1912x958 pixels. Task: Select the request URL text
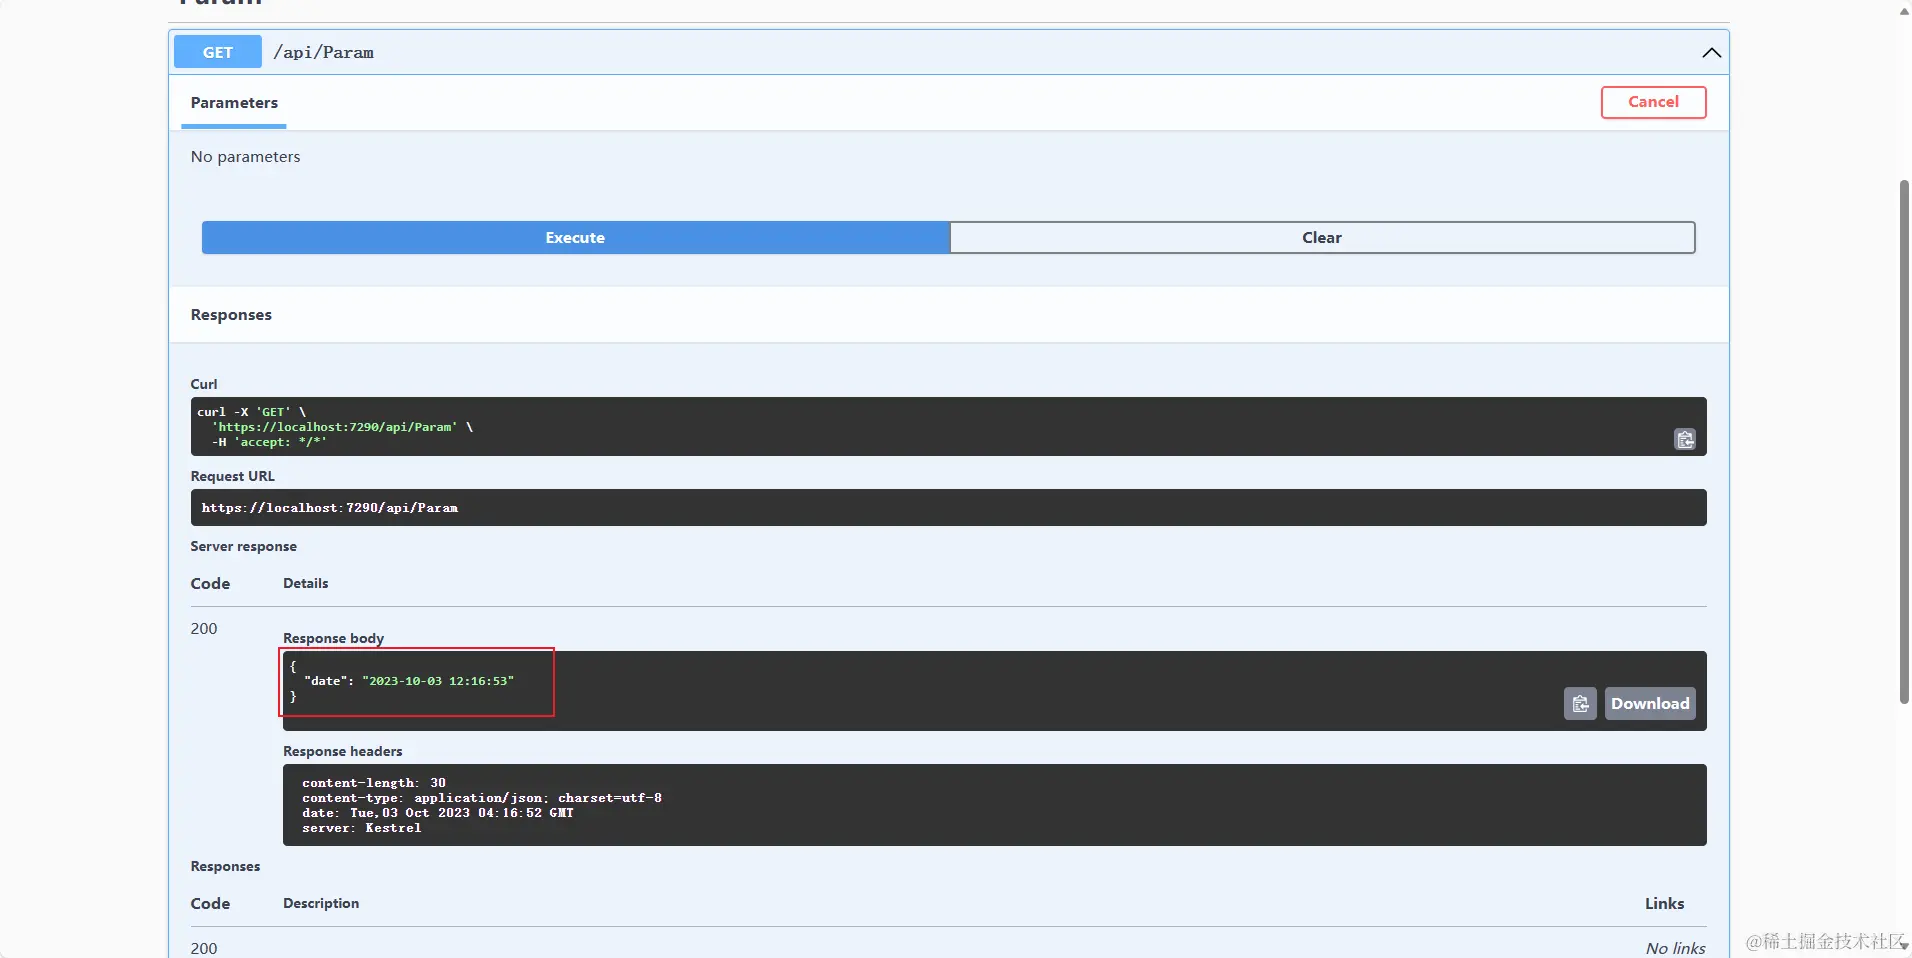click(x=330, y=508)
